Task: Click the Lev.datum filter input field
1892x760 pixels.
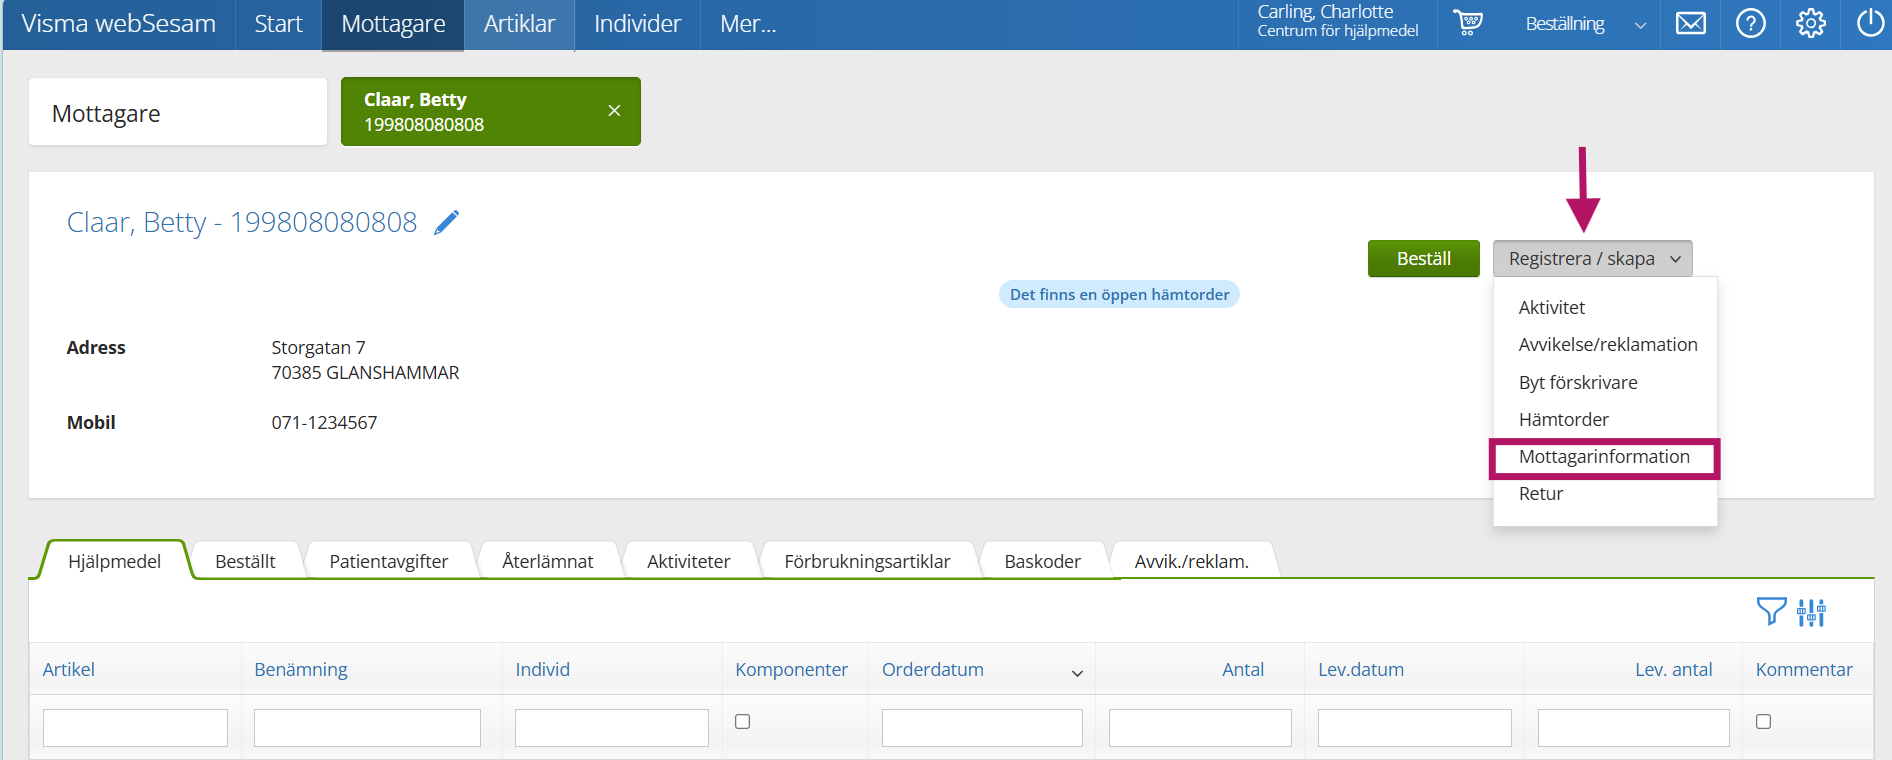Action: tap(1414, 728)
